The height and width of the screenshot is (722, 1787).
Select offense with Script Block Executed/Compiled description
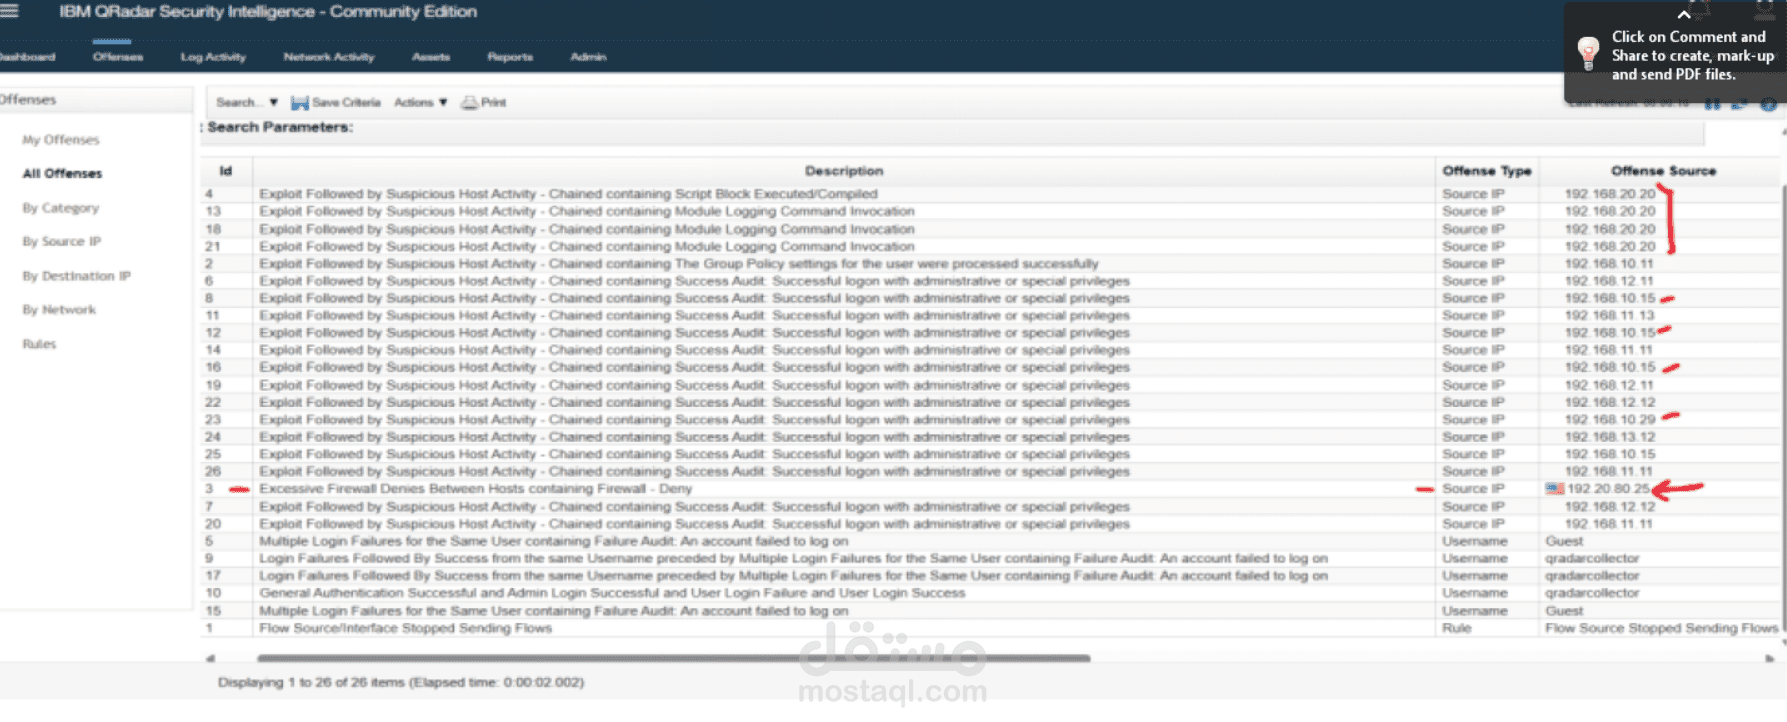(x=568, y=194)
